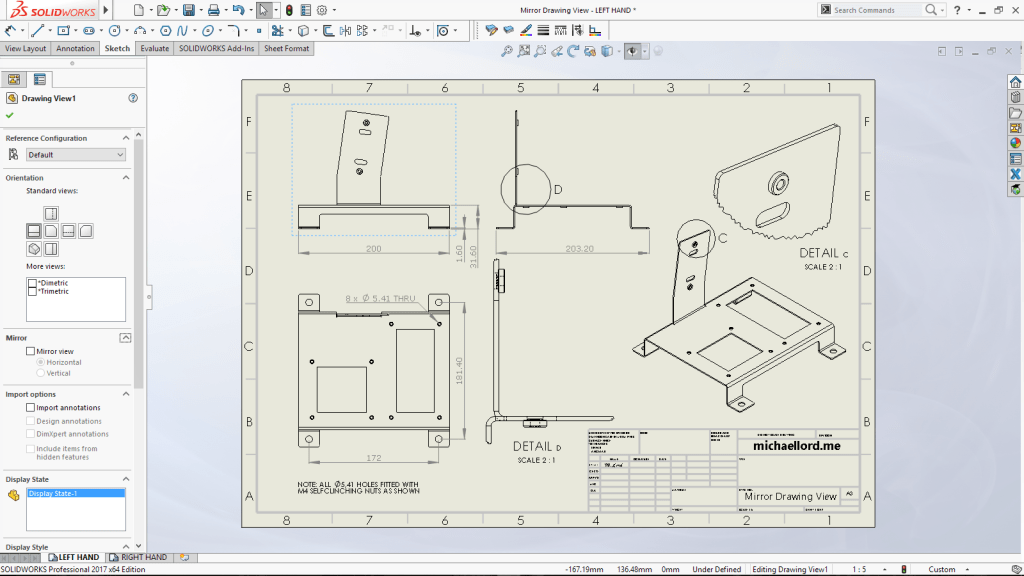Enable the Mirror view checkbox
Viewport: 1024px width, 576px height.
click(30, 351)
